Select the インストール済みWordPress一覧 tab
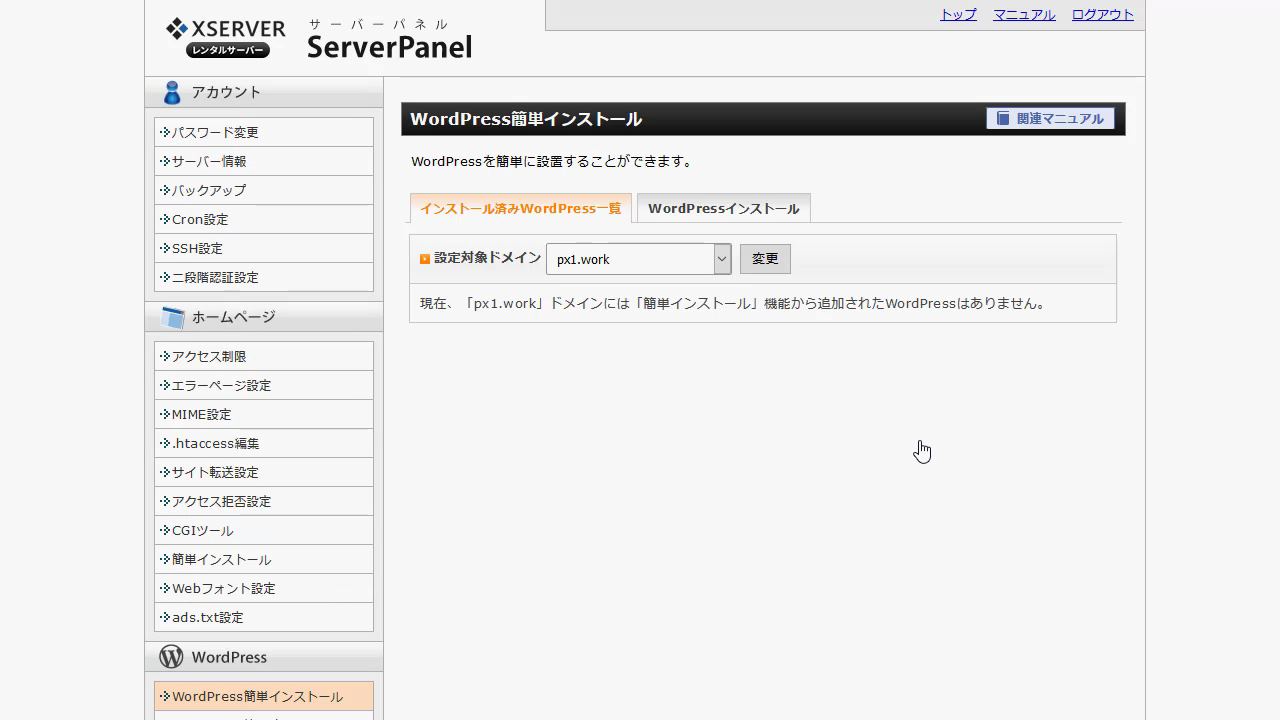Screen dimensions: 1280x720 [x=520, y=208]
